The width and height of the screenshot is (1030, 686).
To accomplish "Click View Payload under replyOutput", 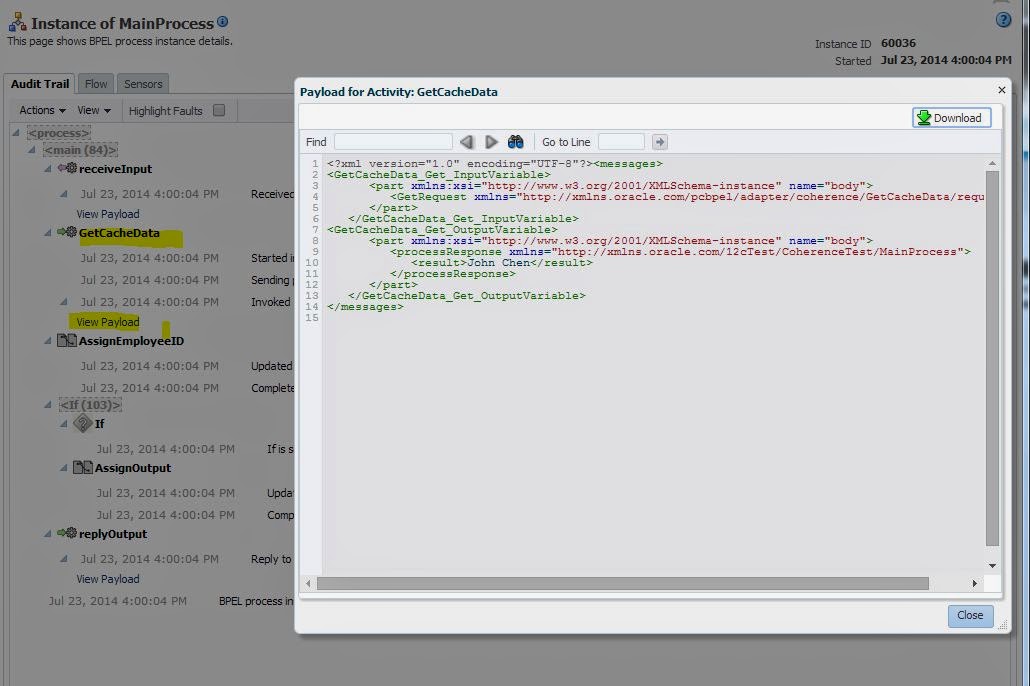I will 108,579.
